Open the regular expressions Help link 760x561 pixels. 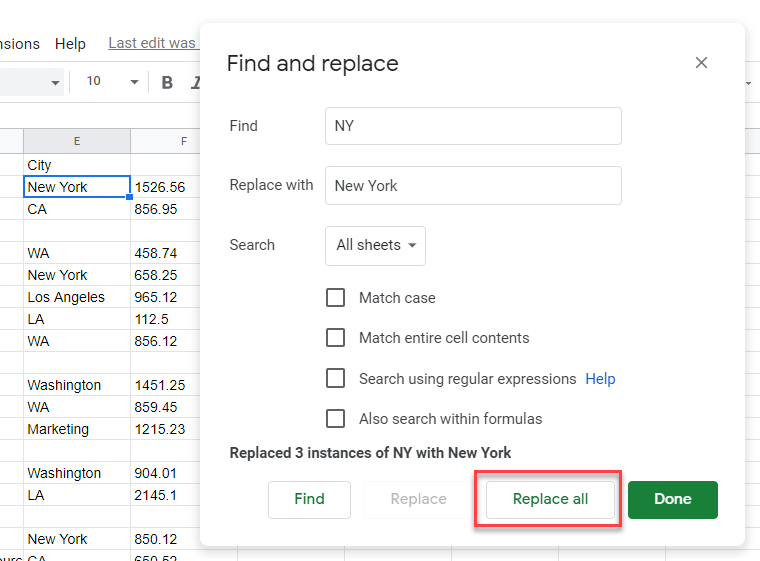pyautogui.click(x=600, y=379)
